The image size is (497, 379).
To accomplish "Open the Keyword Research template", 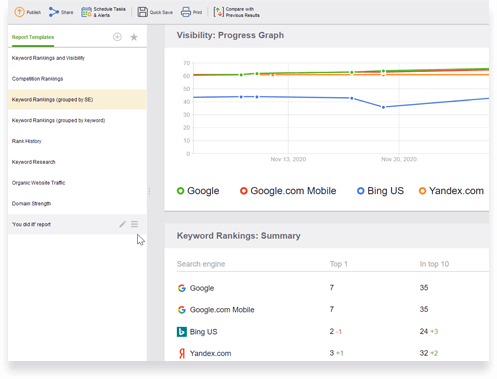I will coord(77,162).
